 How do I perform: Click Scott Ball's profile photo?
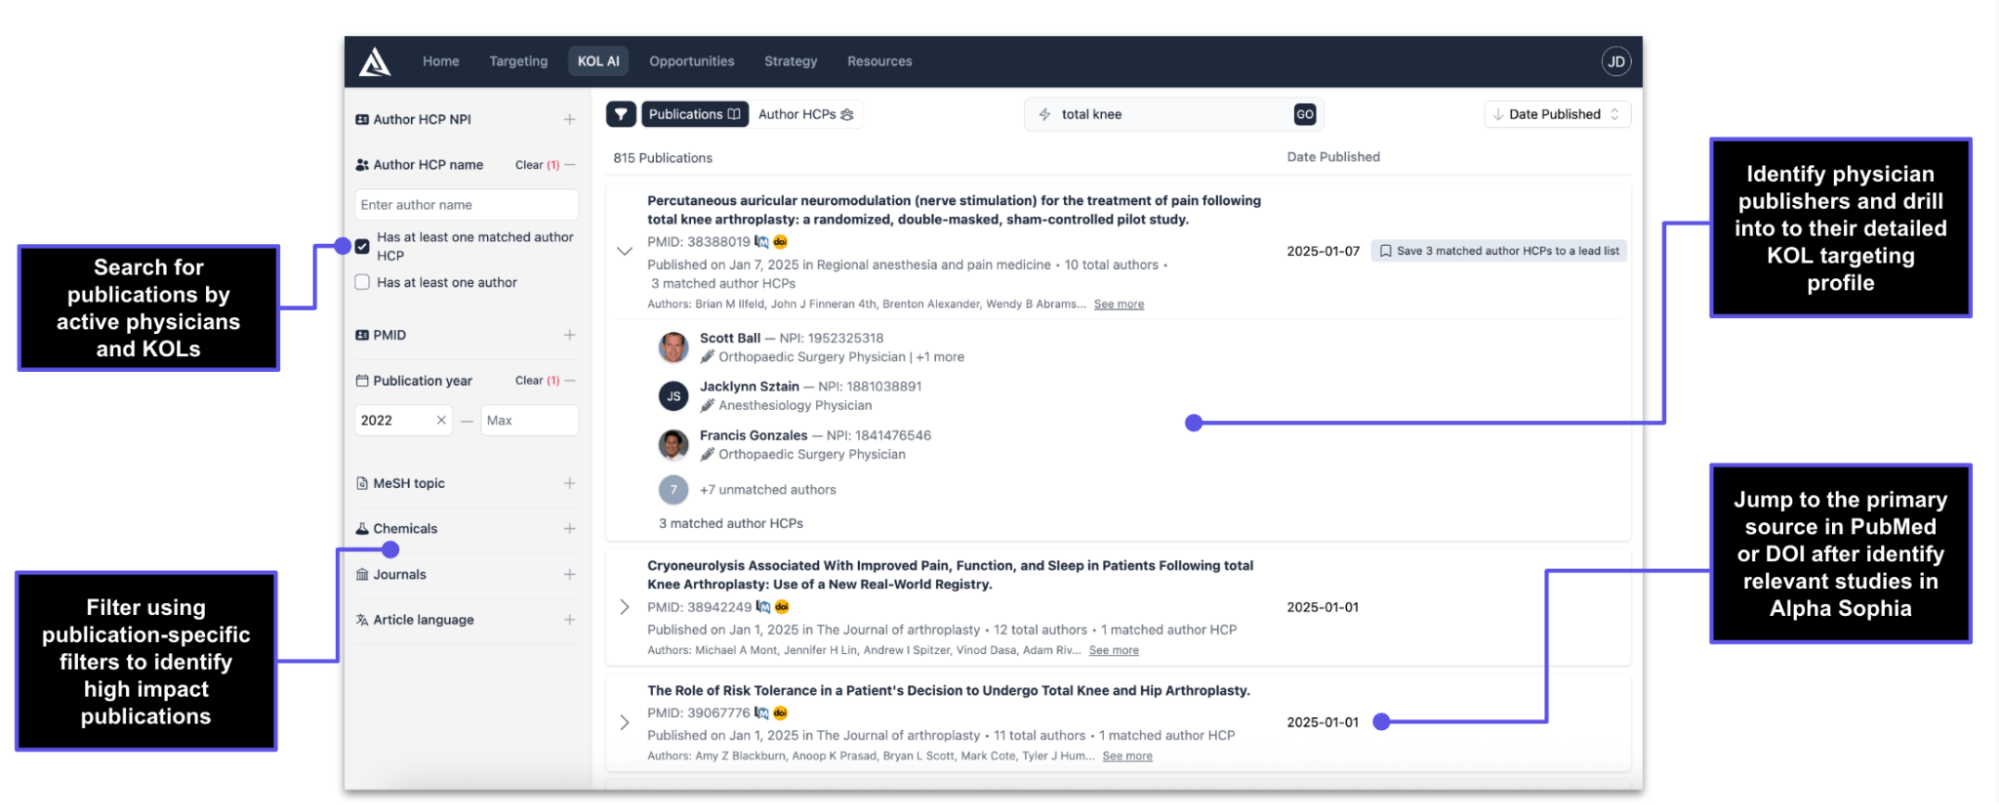tap(673, 347)
